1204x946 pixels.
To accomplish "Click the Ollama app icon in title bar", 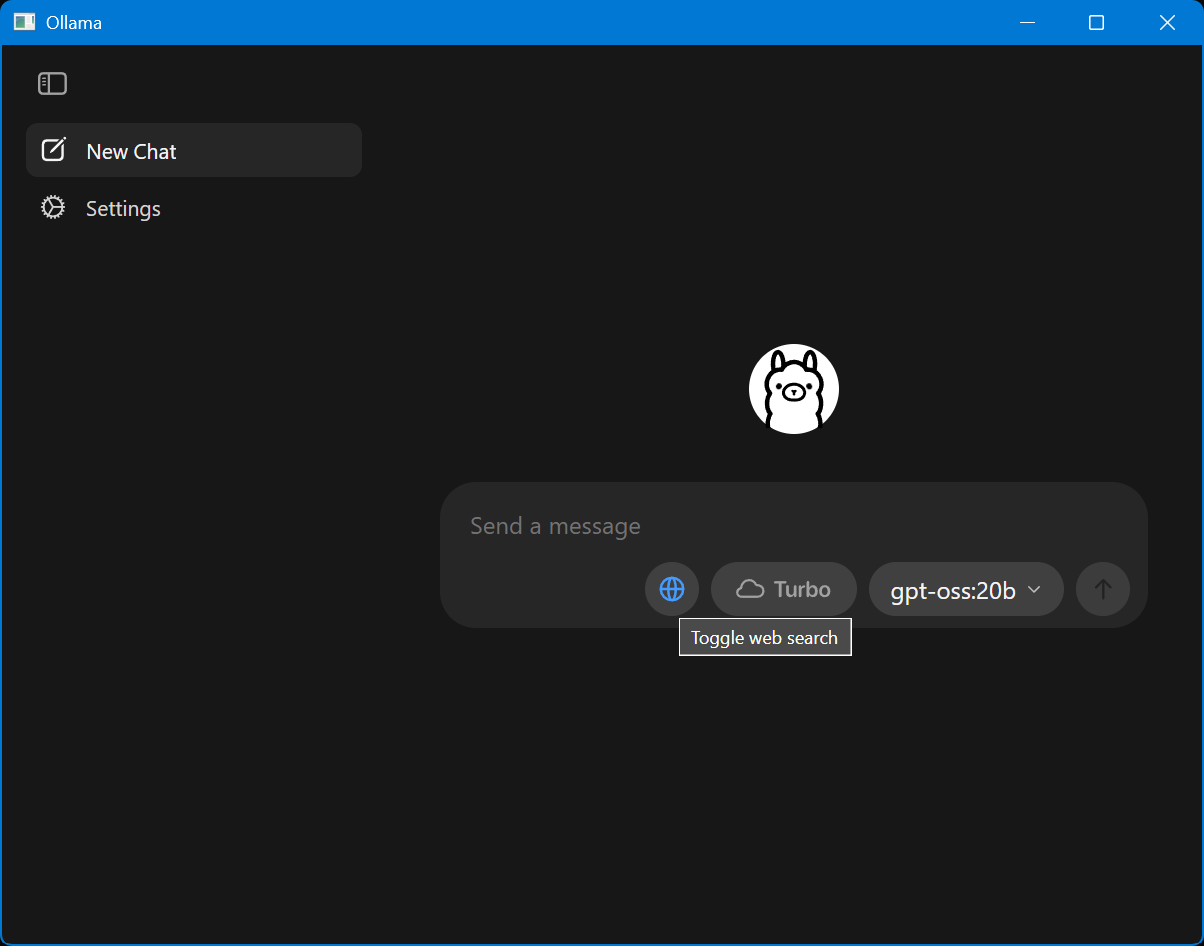I will 24,22.
